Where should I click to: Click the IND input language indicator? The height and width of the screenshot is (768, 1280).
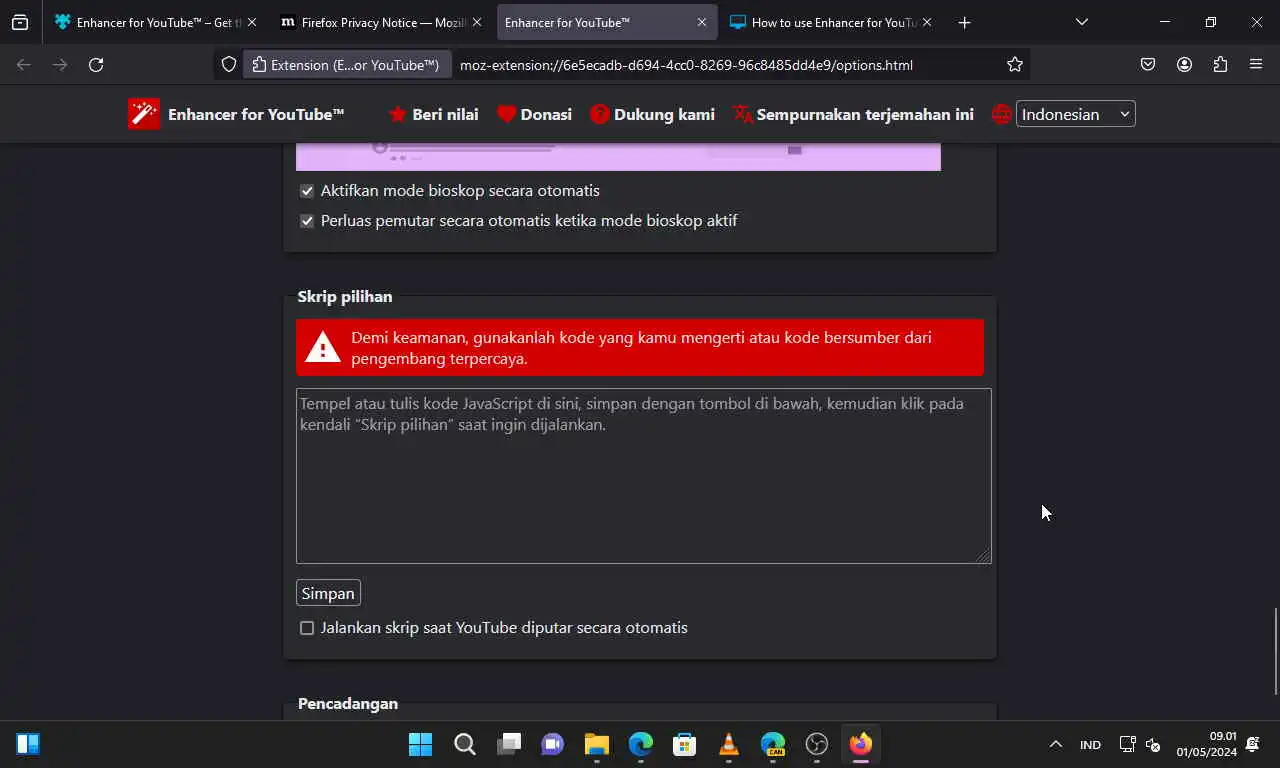(x=1090, y=744)
